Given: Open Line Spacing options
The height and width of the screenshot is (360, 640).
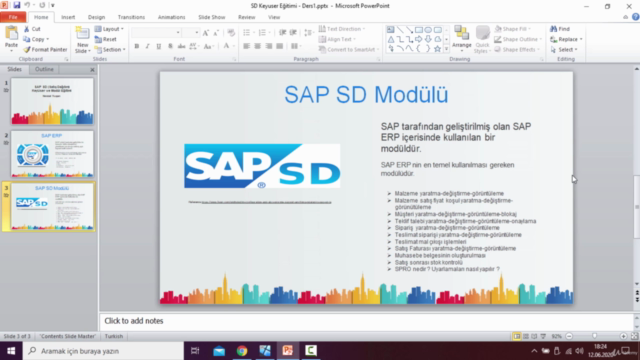Looking at the screenshot, I should coord(309,33).
